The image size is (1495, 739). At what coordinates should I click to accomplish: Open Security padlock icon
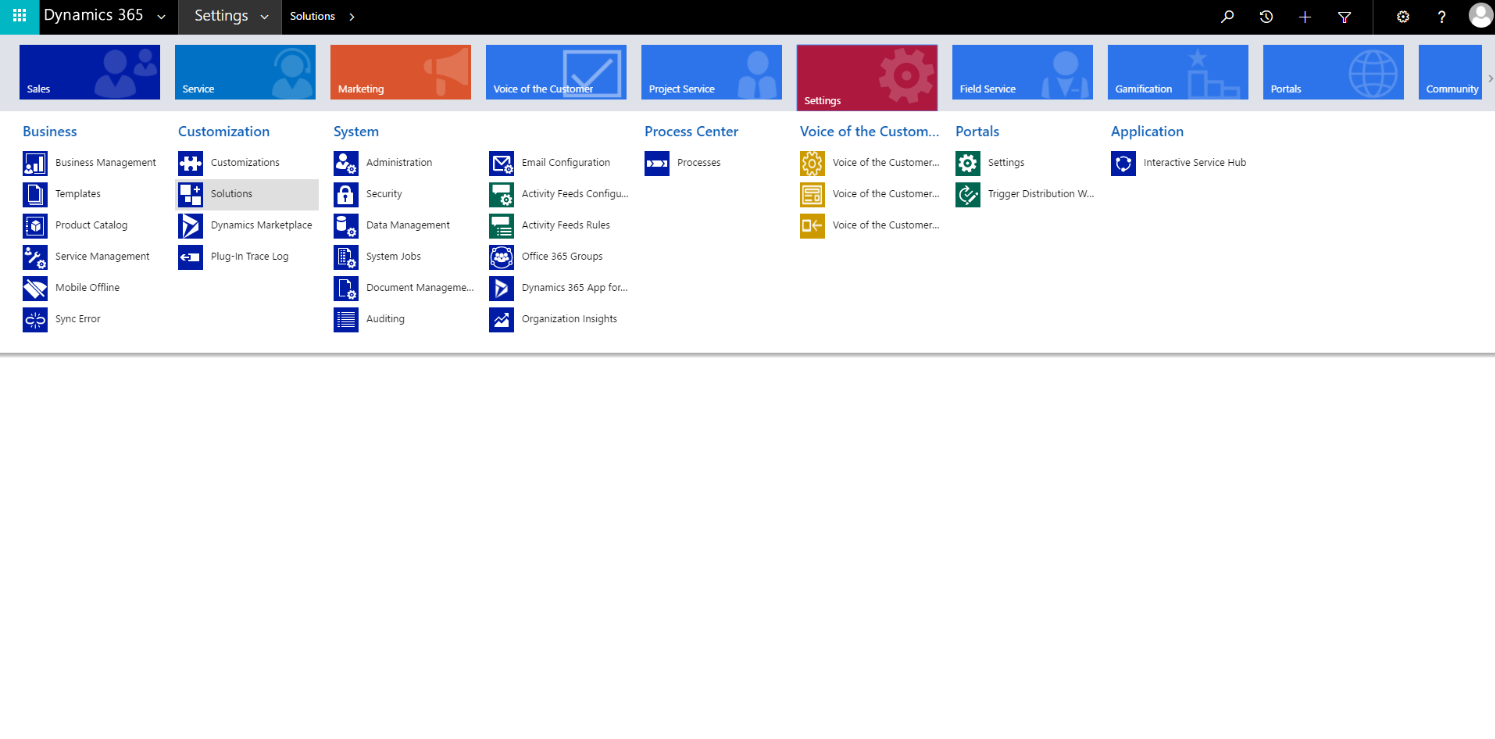pyautogui.click(x=346, y=194)
